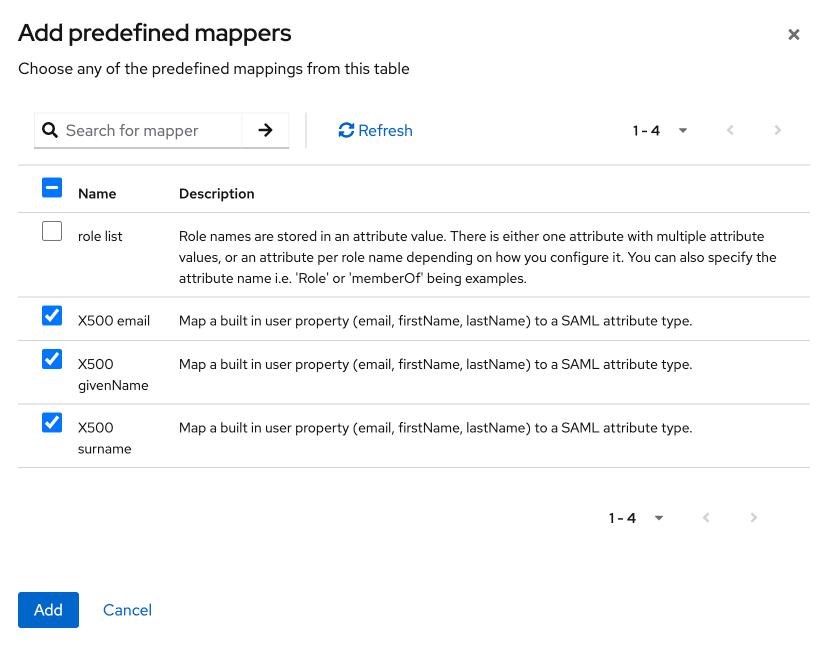
Task: Uncheck the X500 givenName mapper
Action: 52,359
